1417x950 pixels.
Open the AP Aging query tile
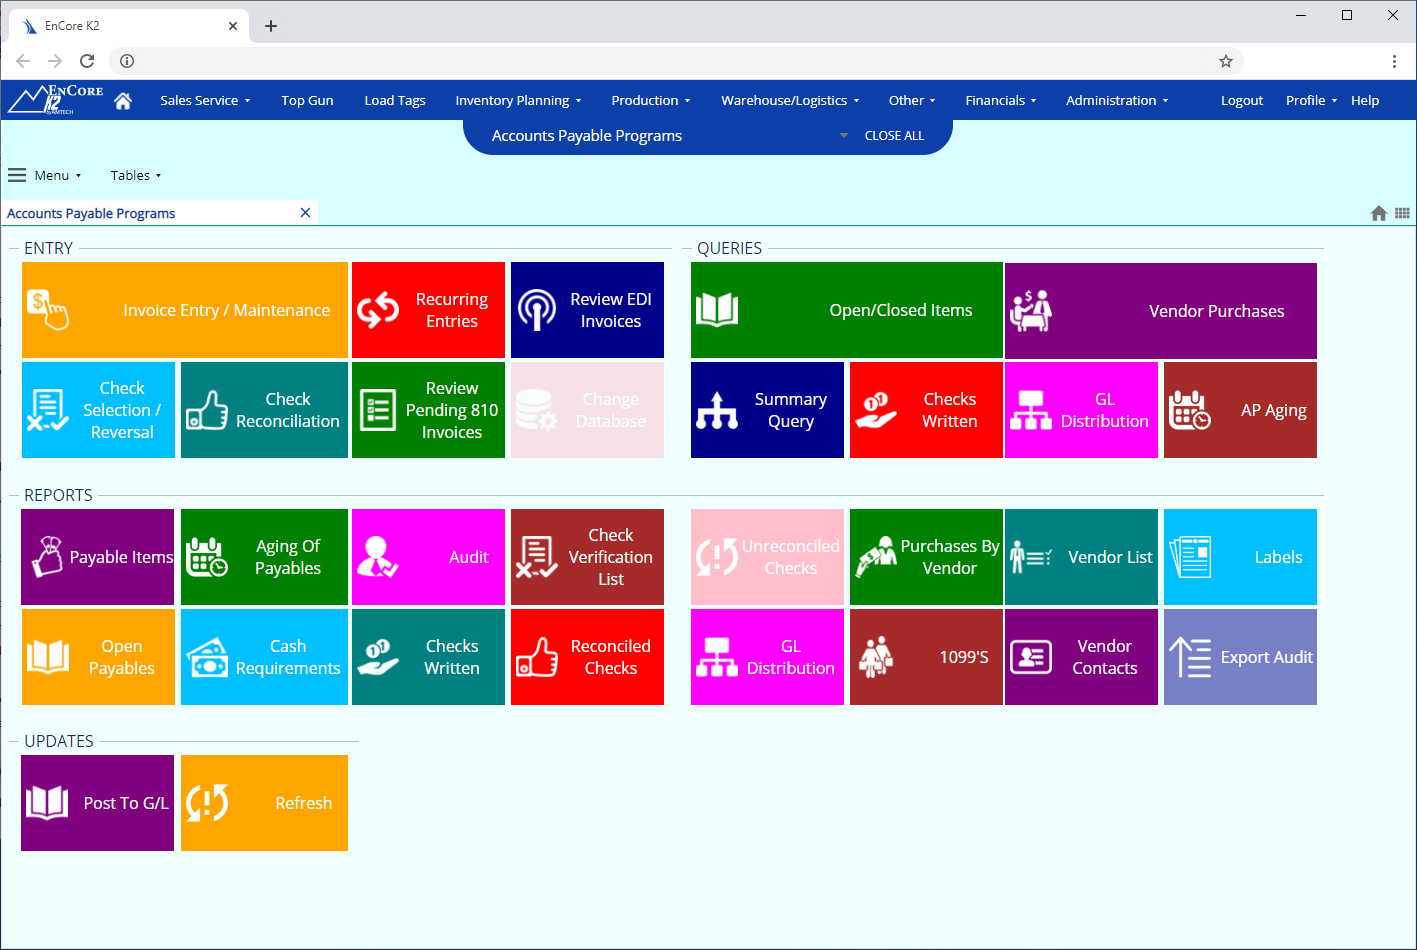click(1240, 410)
